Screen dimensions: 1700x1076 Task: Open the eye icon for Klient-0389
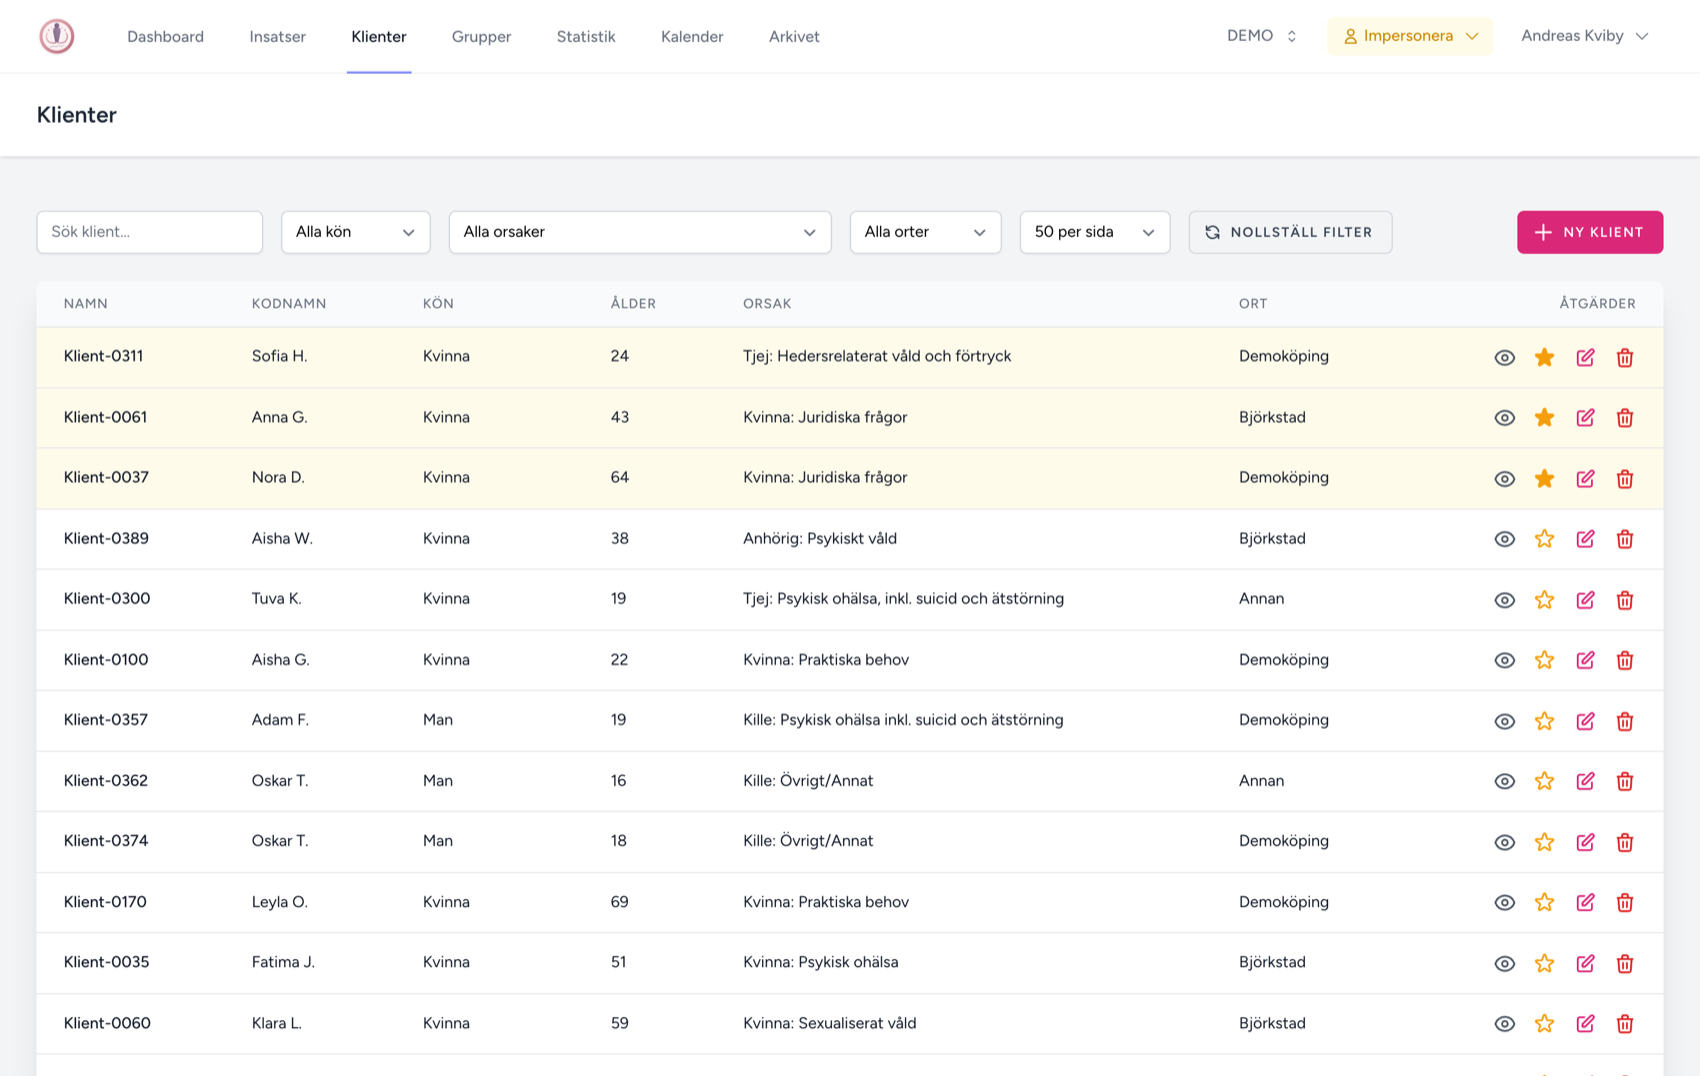(x=1504, y=539)
